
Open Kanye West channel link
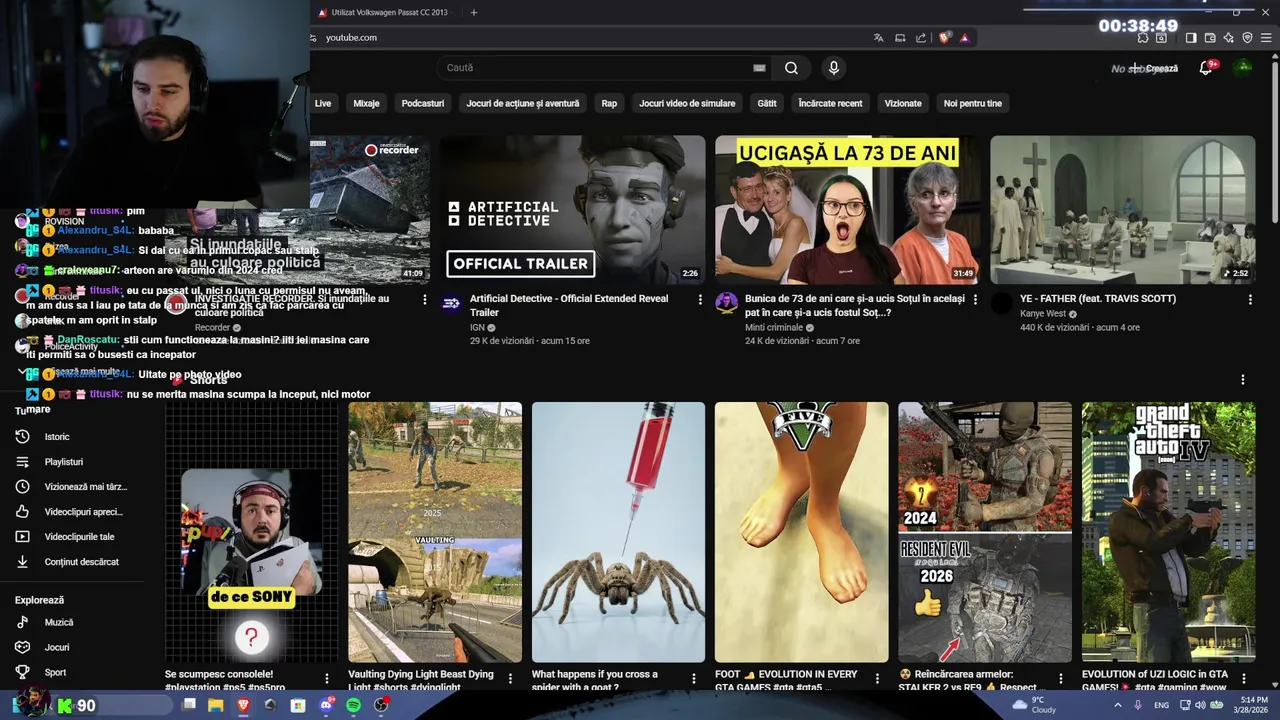pyautogui.click(x=1042, y=313)
